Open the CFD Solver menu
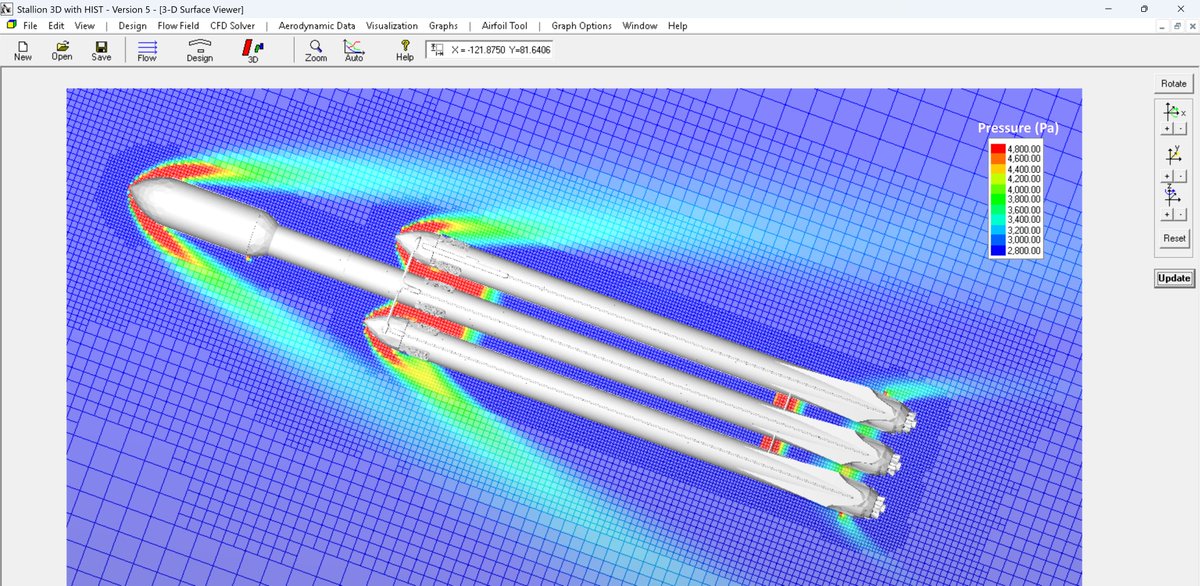 coord(232,25)
